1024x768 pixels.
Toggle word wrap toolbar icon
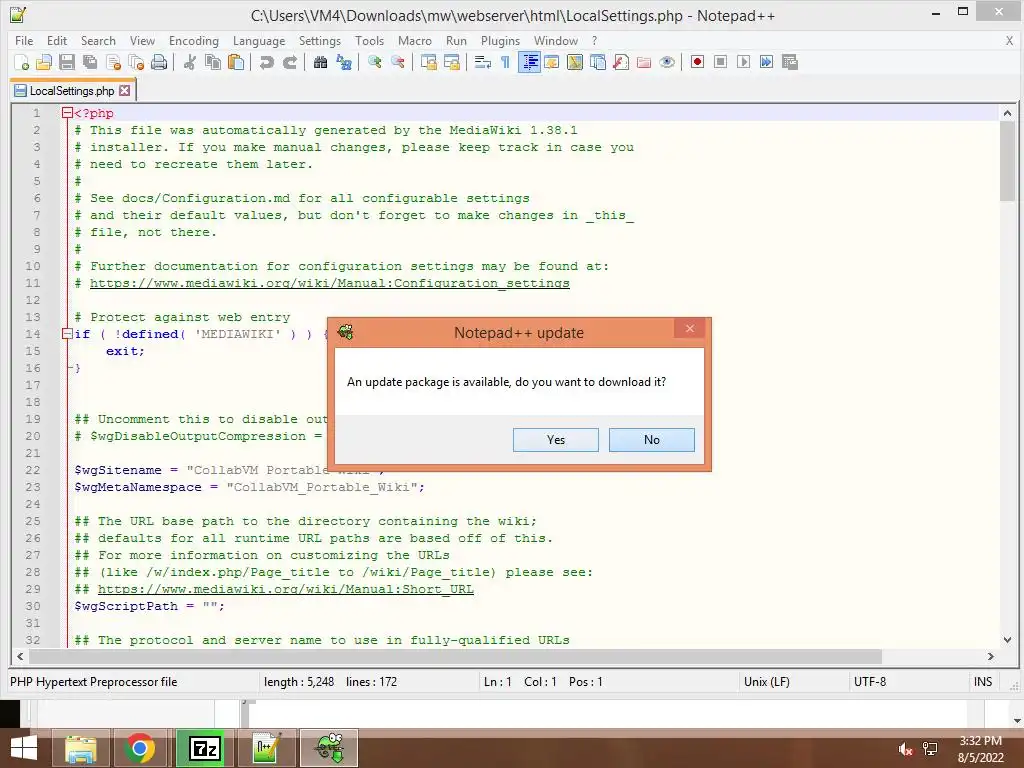pyautogui.click(x=483, y=62)
